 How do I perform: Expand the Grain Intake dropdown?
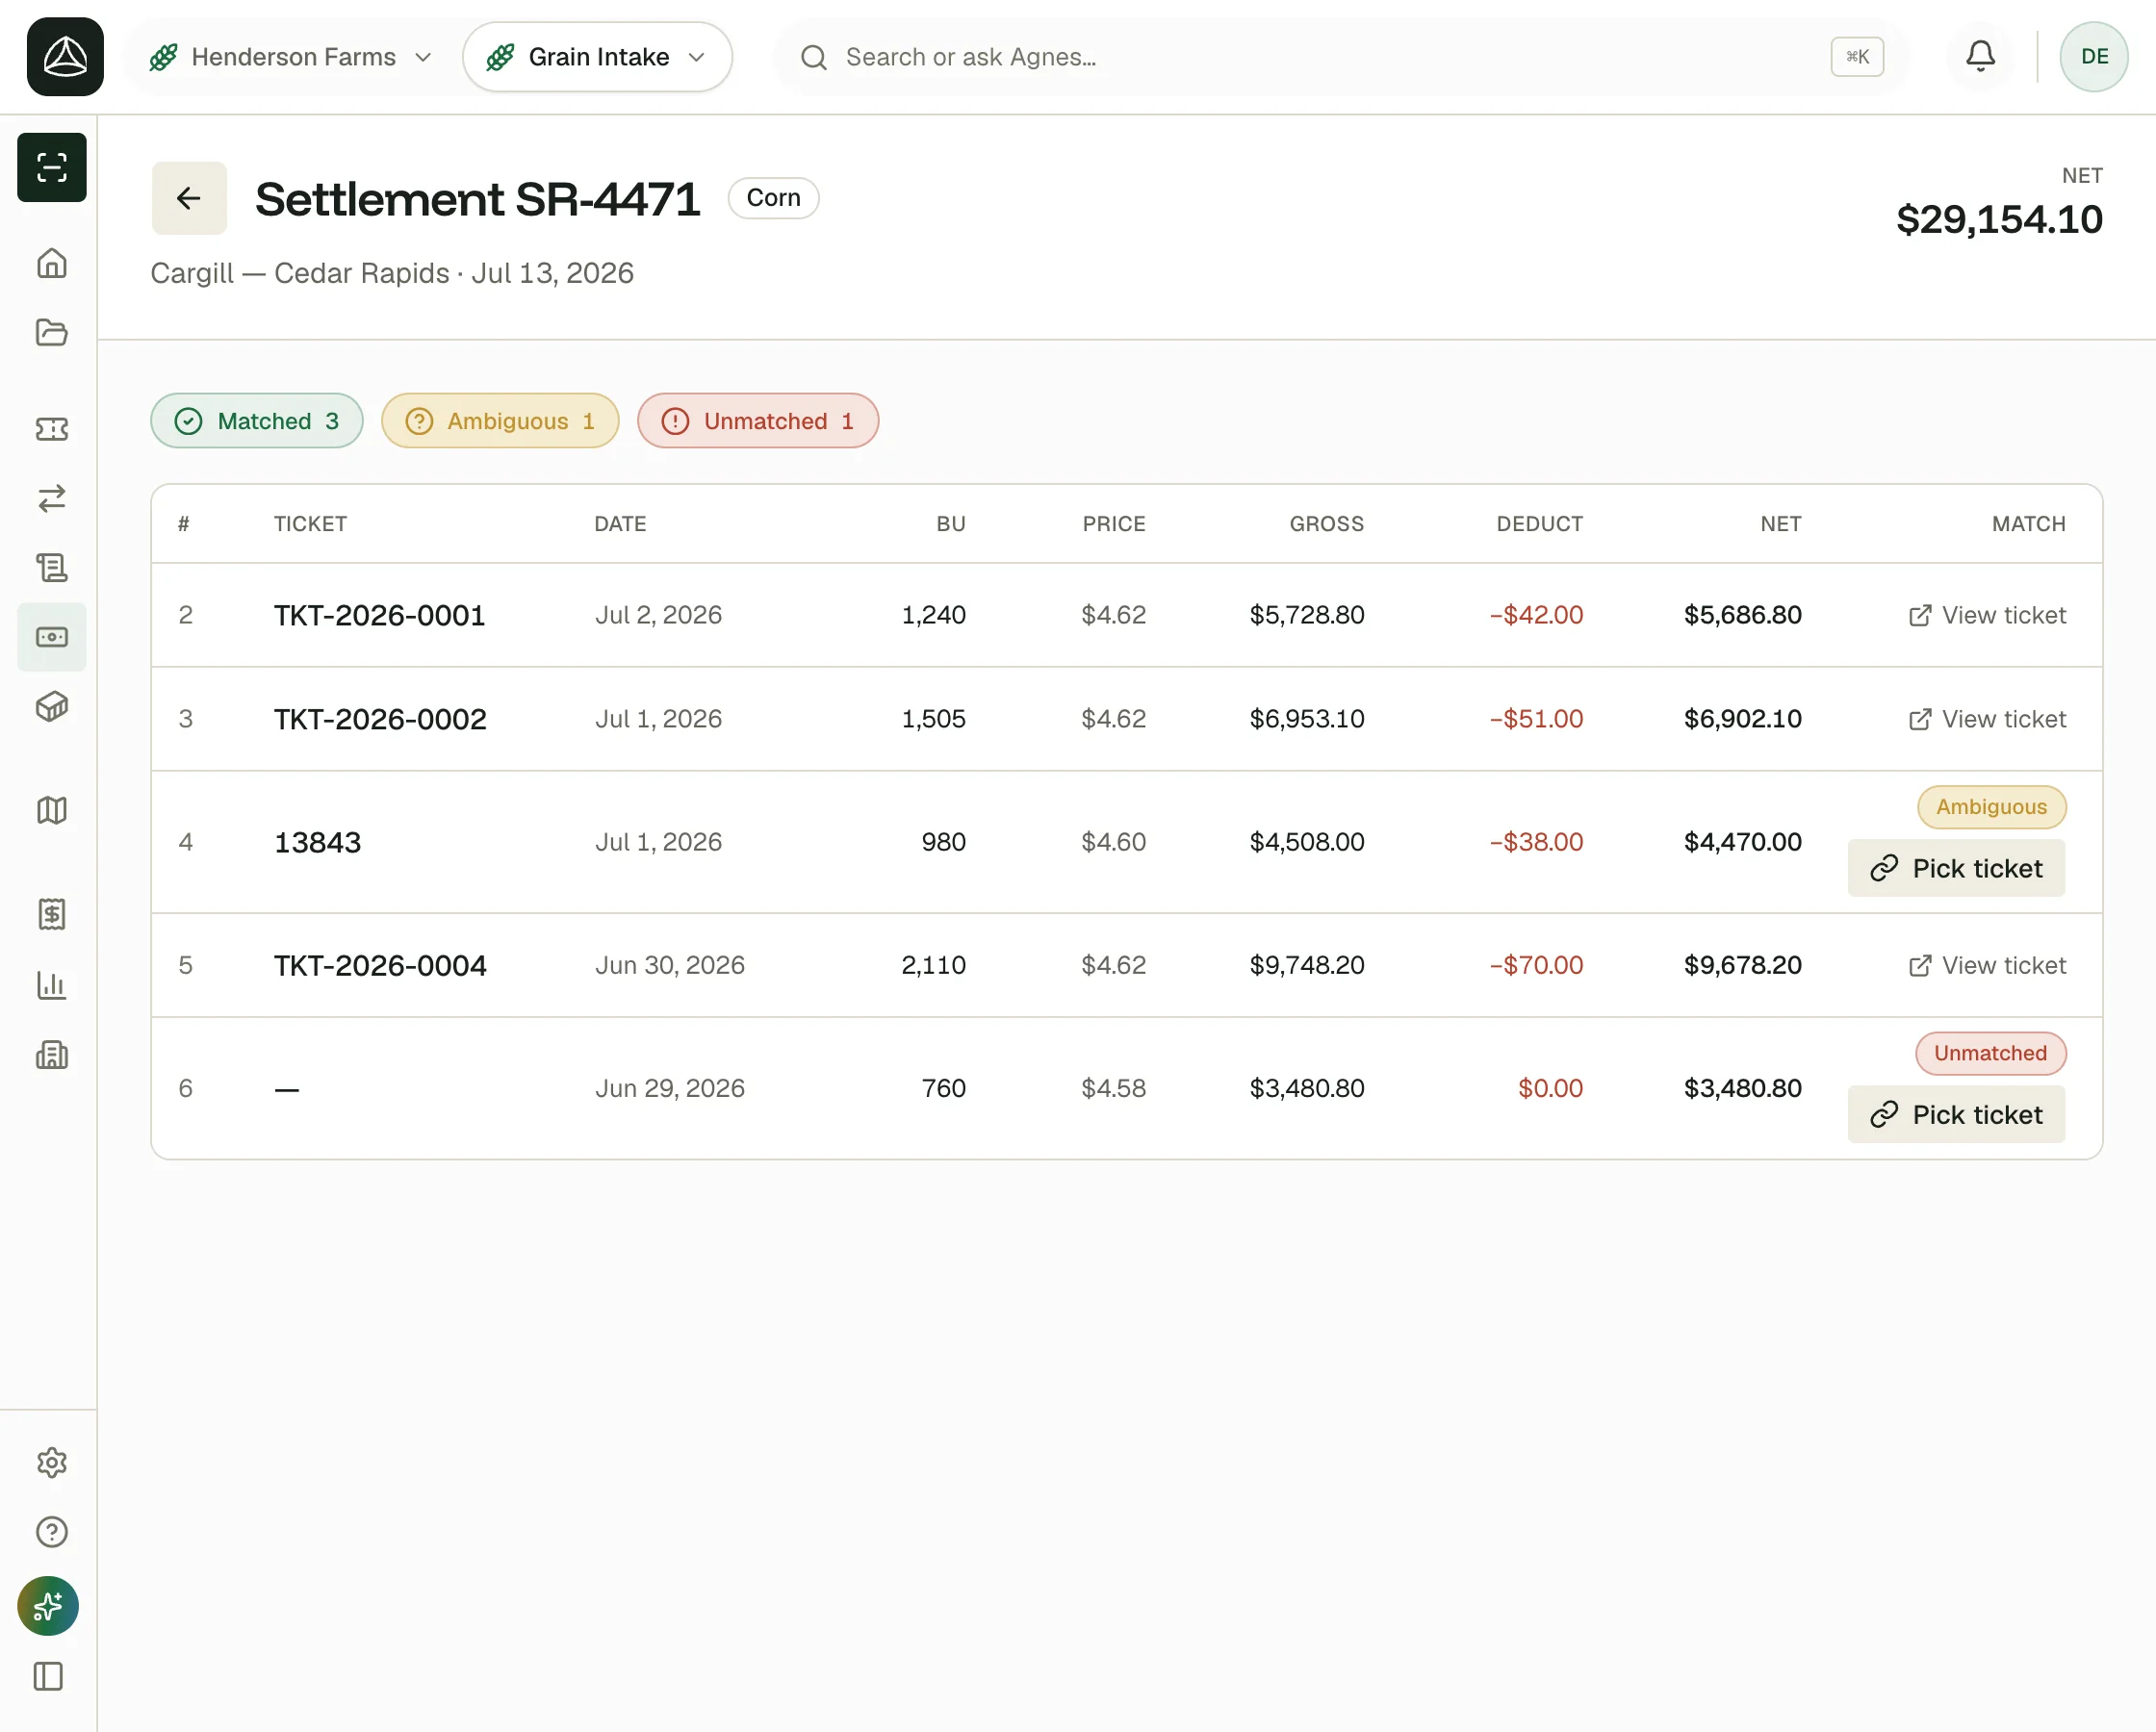point(597,57)
